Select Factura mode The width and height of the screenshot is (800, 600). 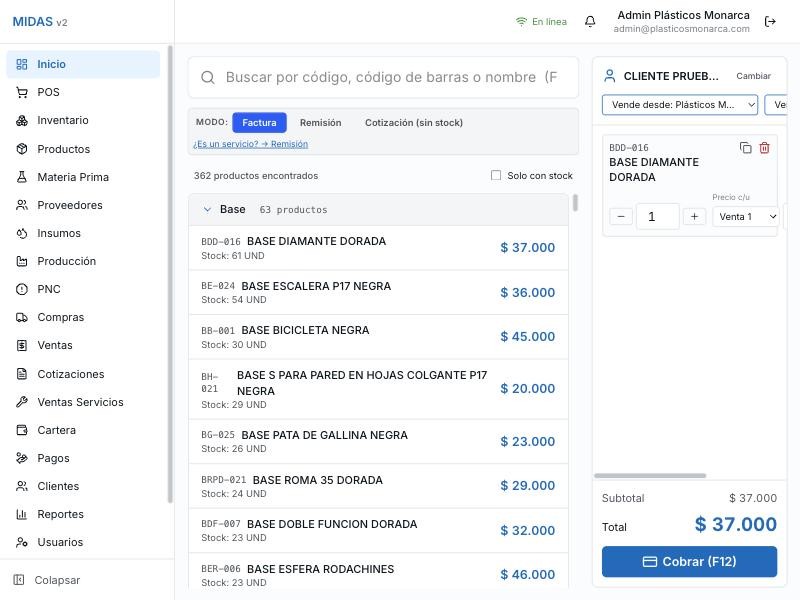pyautogui.click(x=259, y=123)
